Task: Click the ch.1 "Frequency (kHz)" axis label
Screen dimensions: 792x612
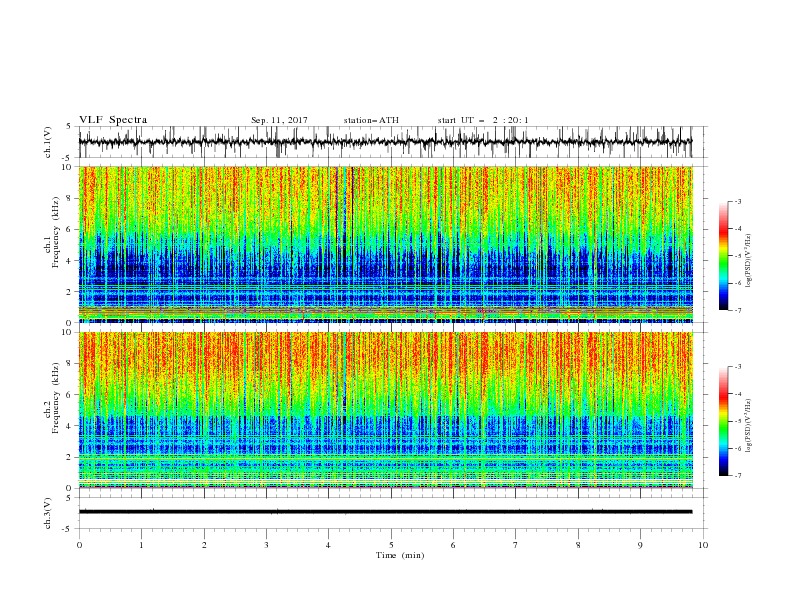Action: pos(56,232)
